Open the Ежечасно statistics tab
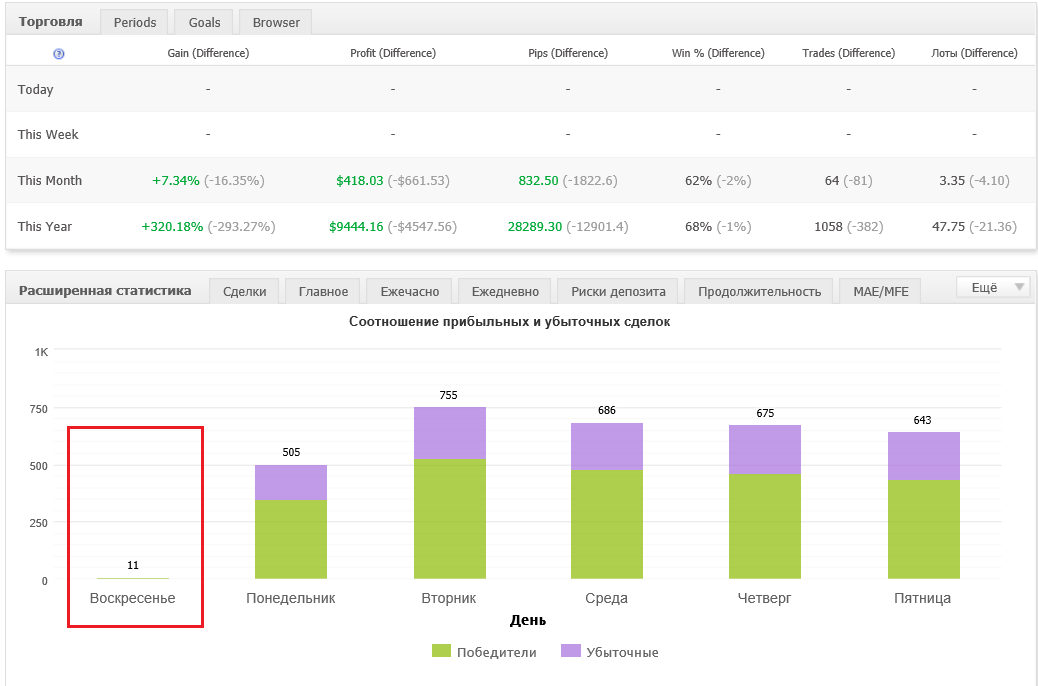The image size is (1038, 686). (410, 291)
